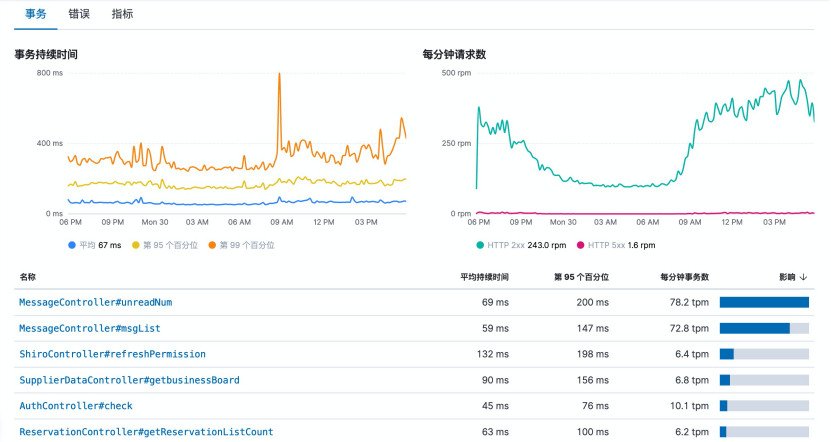831x442 pixels.
Task: Switch to the 事务 tab
Action: pyautogui.click(x=34, y=15)
